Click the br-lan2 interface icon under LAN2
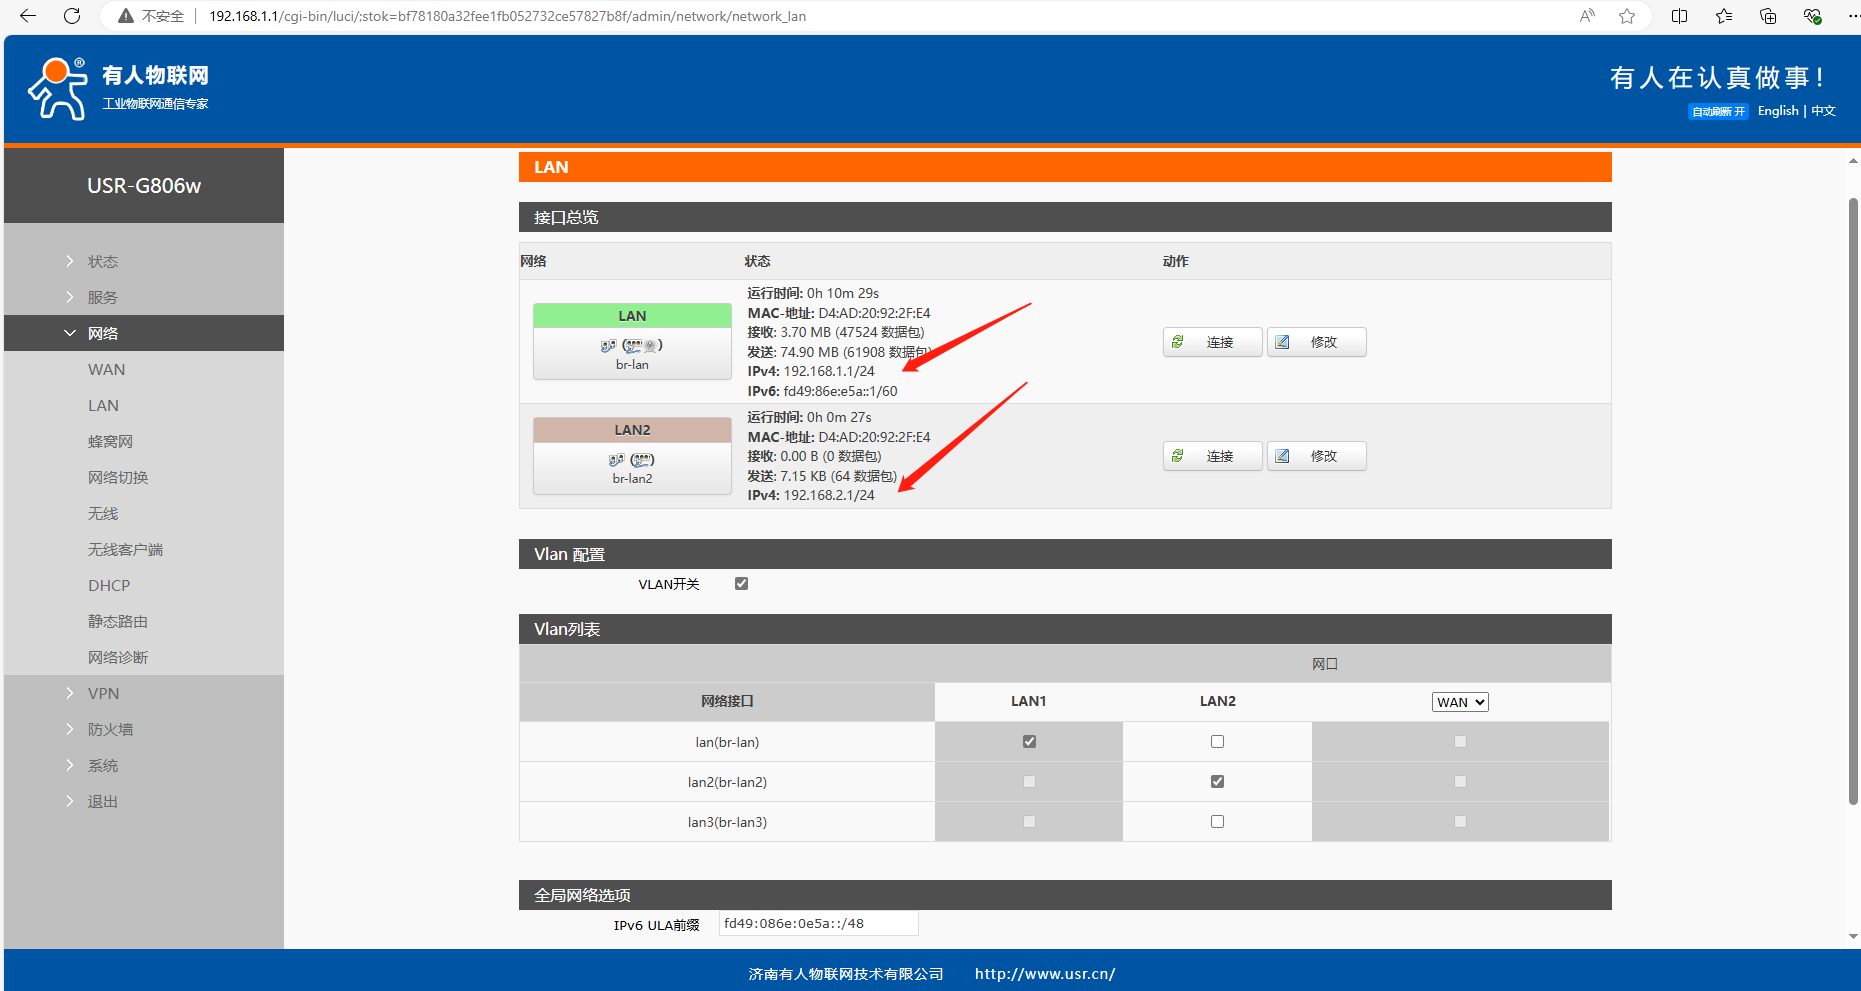The image size is (1861, 991). point(632,460)
